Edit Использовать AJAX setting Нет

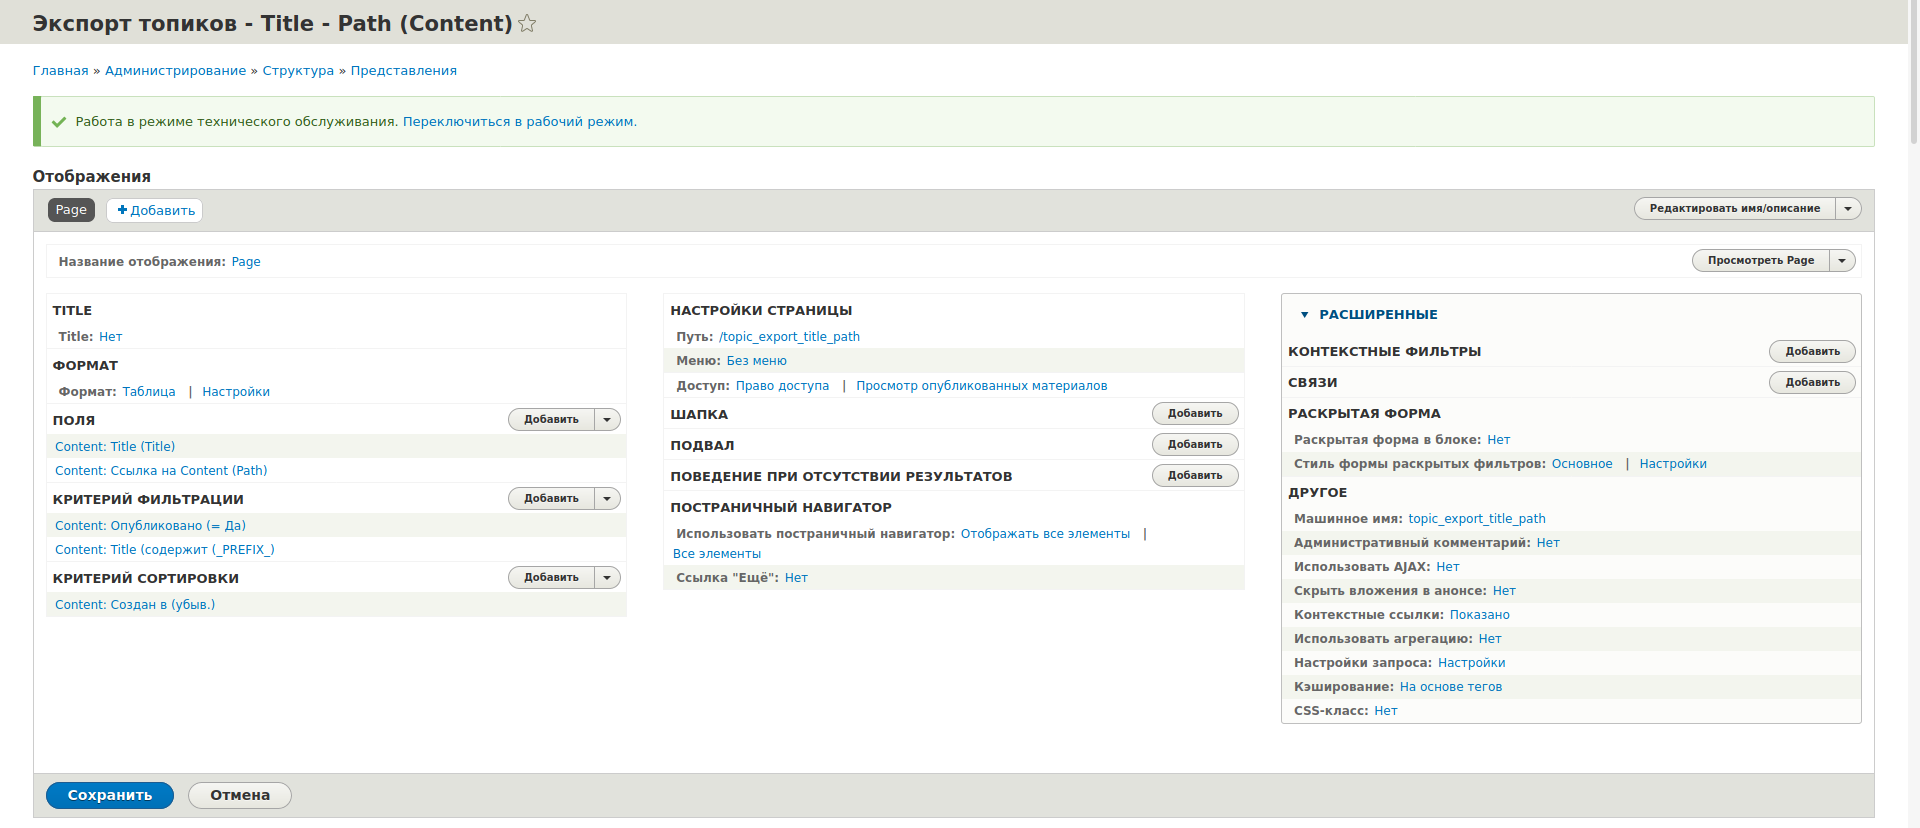pyautogui.click(x=1448, y=567)
